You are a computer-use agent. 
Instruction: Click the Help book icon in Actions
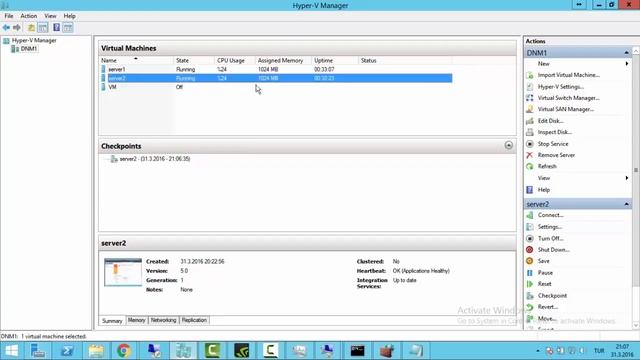[530, 190]
